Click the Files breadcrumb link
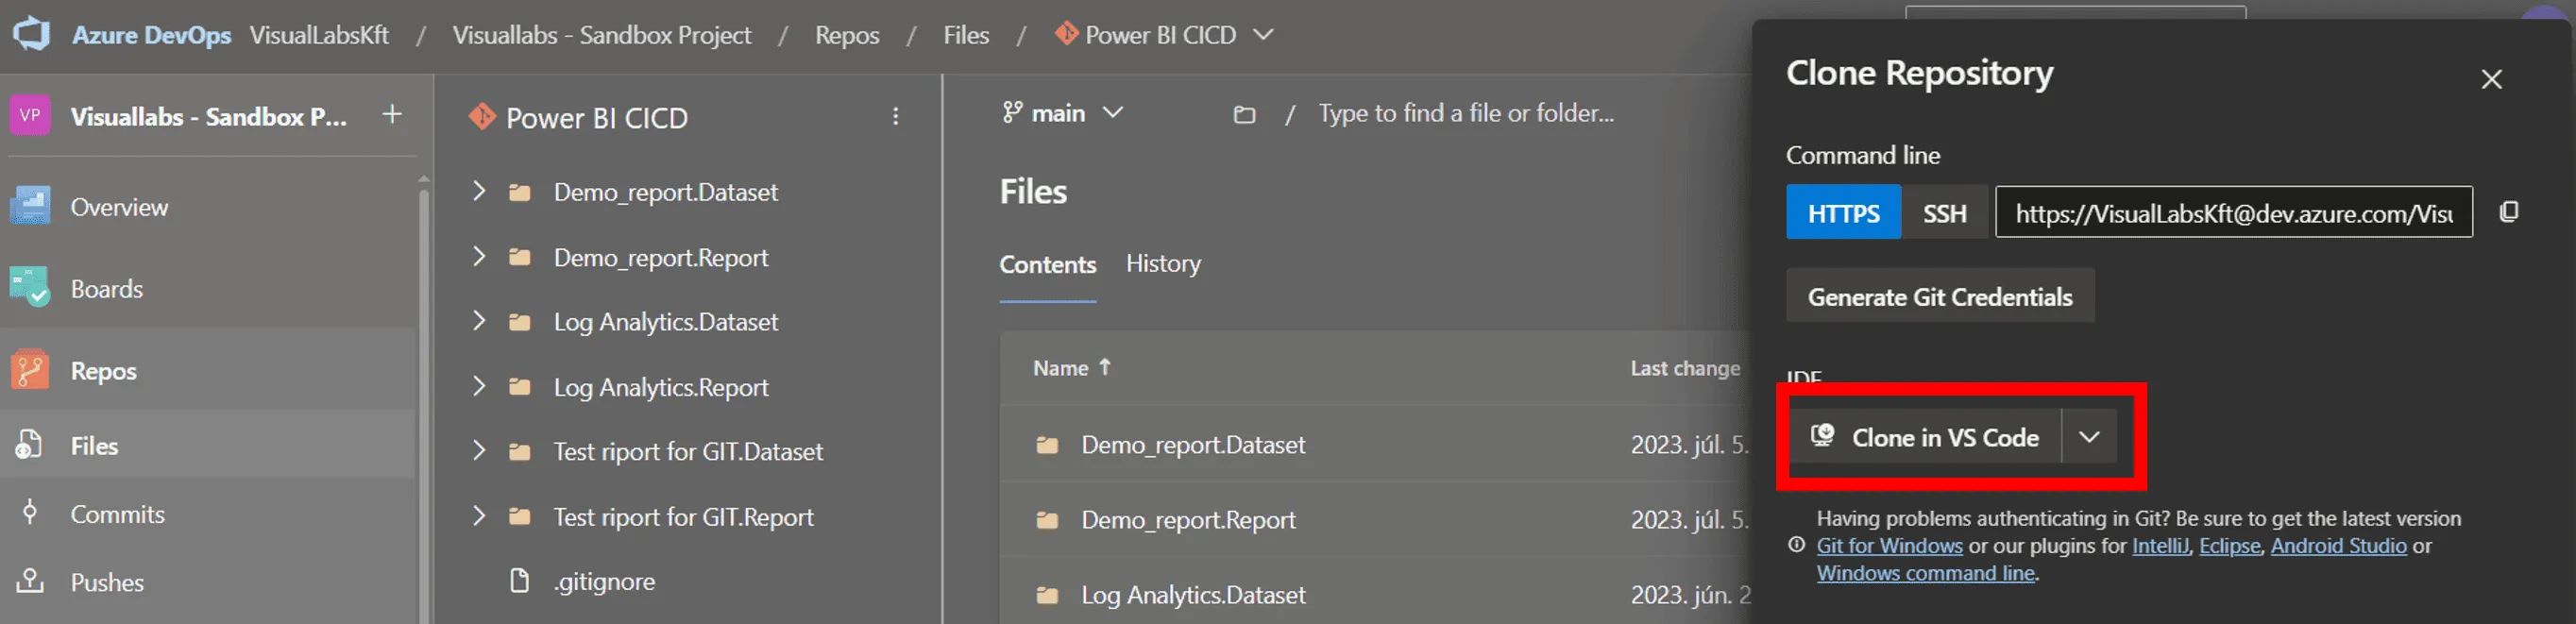This screenshot has height=624, width=2576. click(966, 35)
